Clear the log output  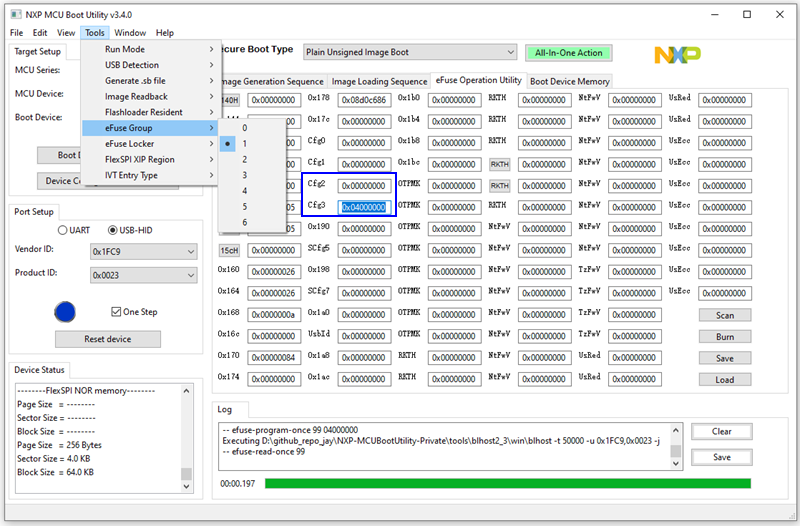(721, 432)
